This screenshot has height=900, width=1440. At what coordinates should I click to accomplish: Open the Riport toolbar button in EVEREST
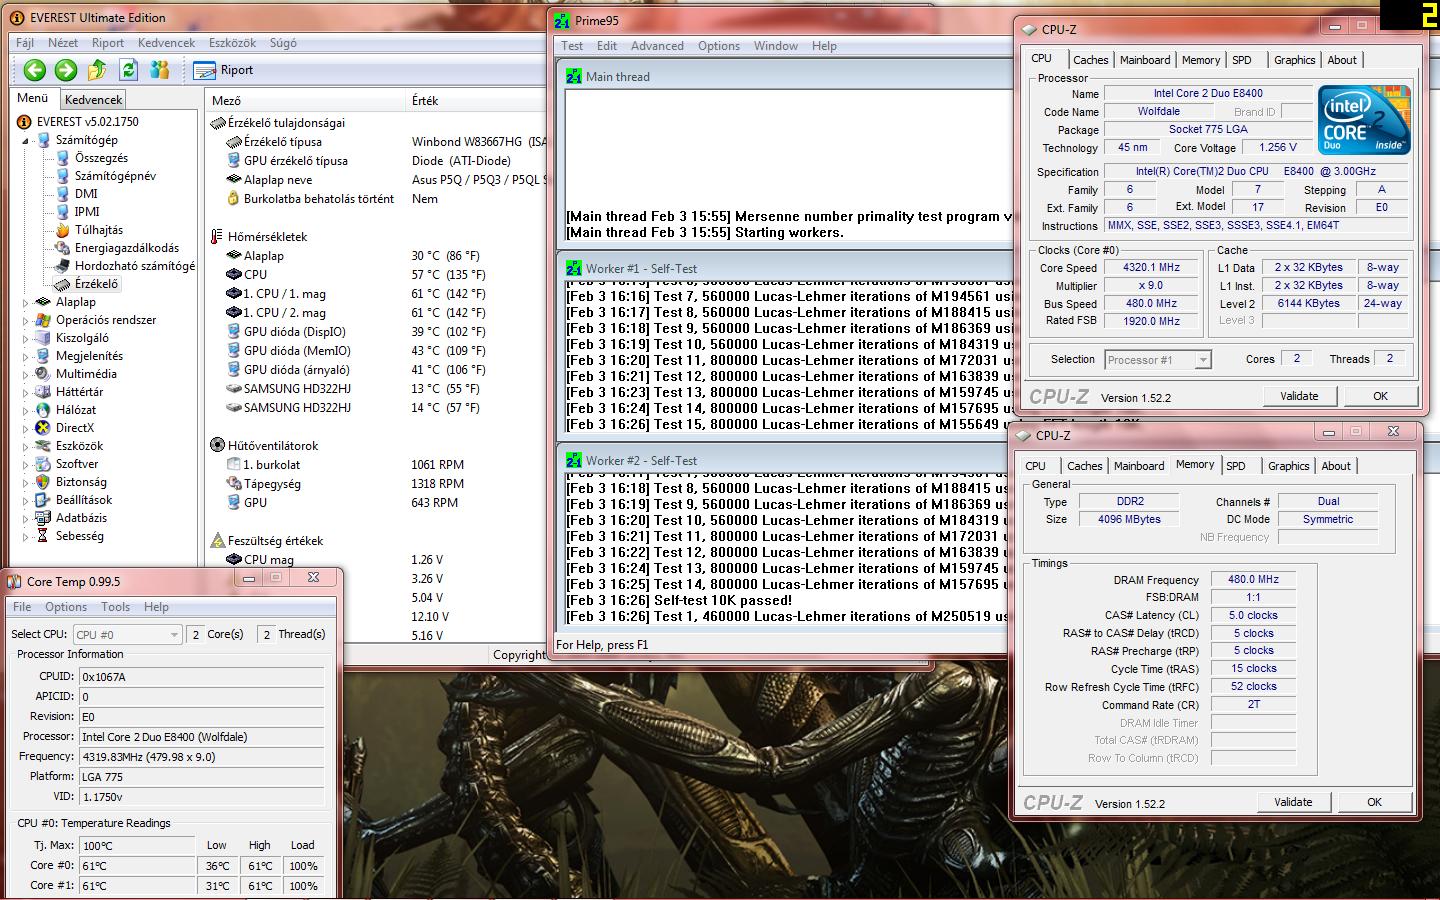224,70
